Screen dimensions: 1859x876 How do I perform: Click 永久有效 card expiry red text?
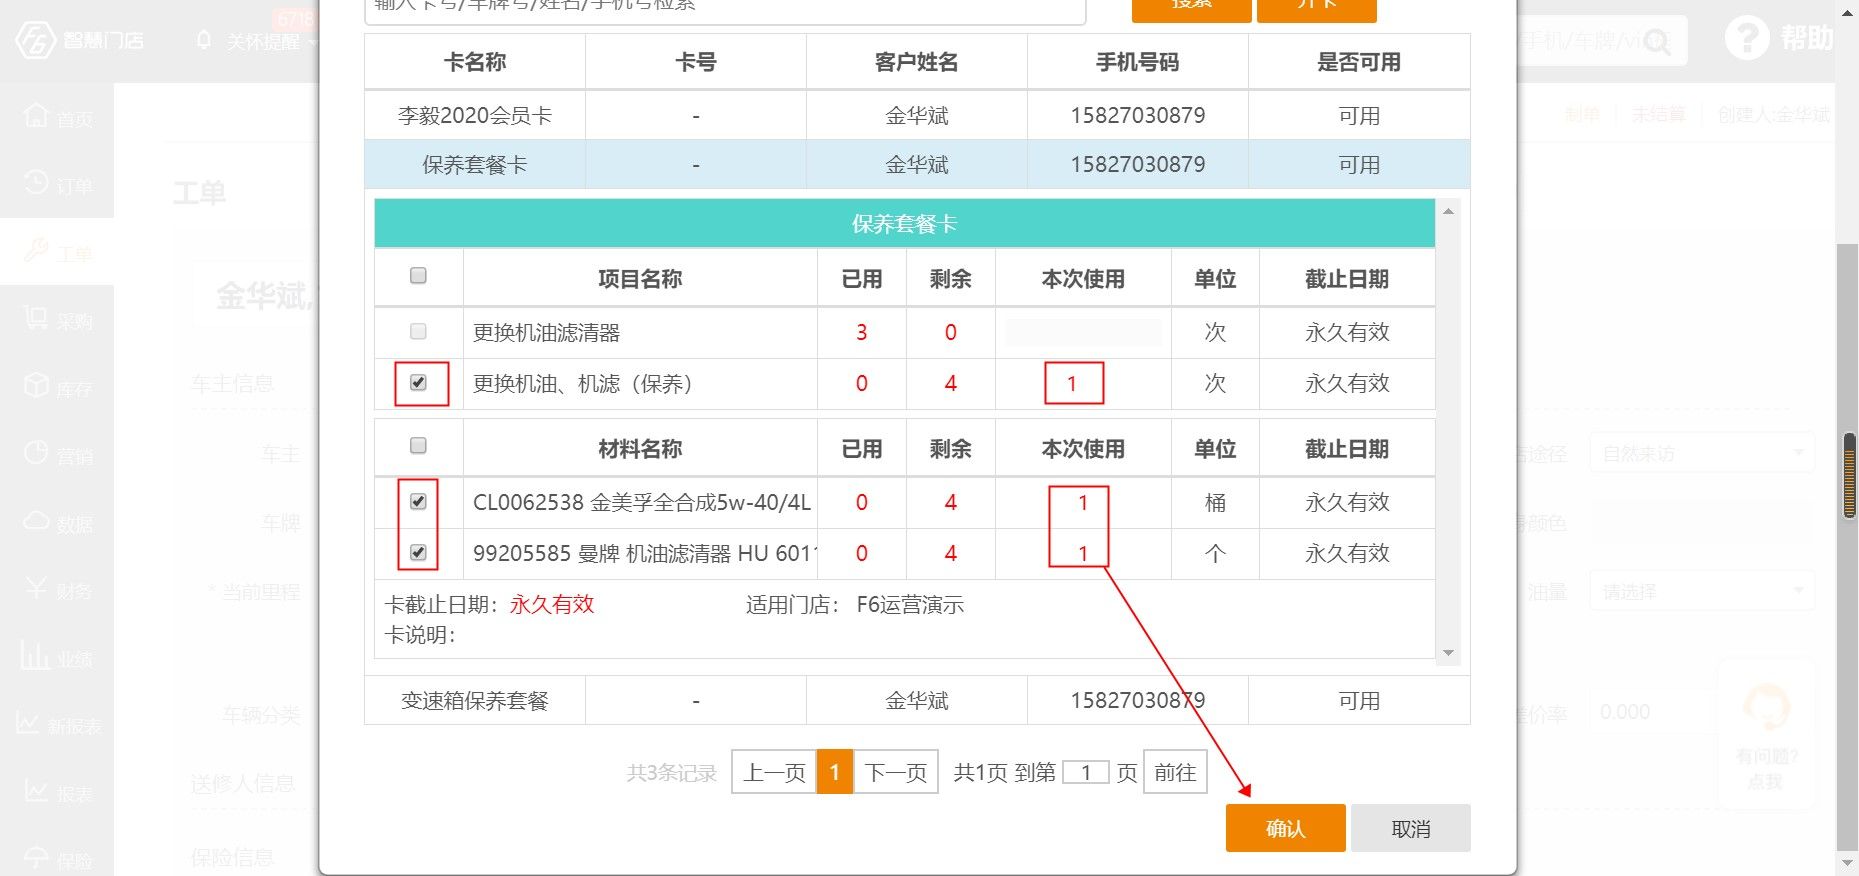552,604
